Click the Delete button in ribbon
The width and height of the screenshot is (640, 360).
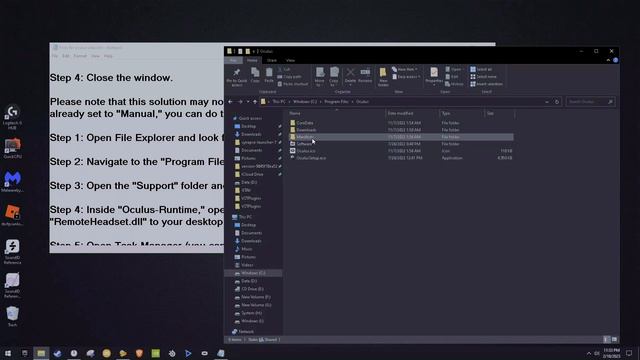tap(350, 76)
